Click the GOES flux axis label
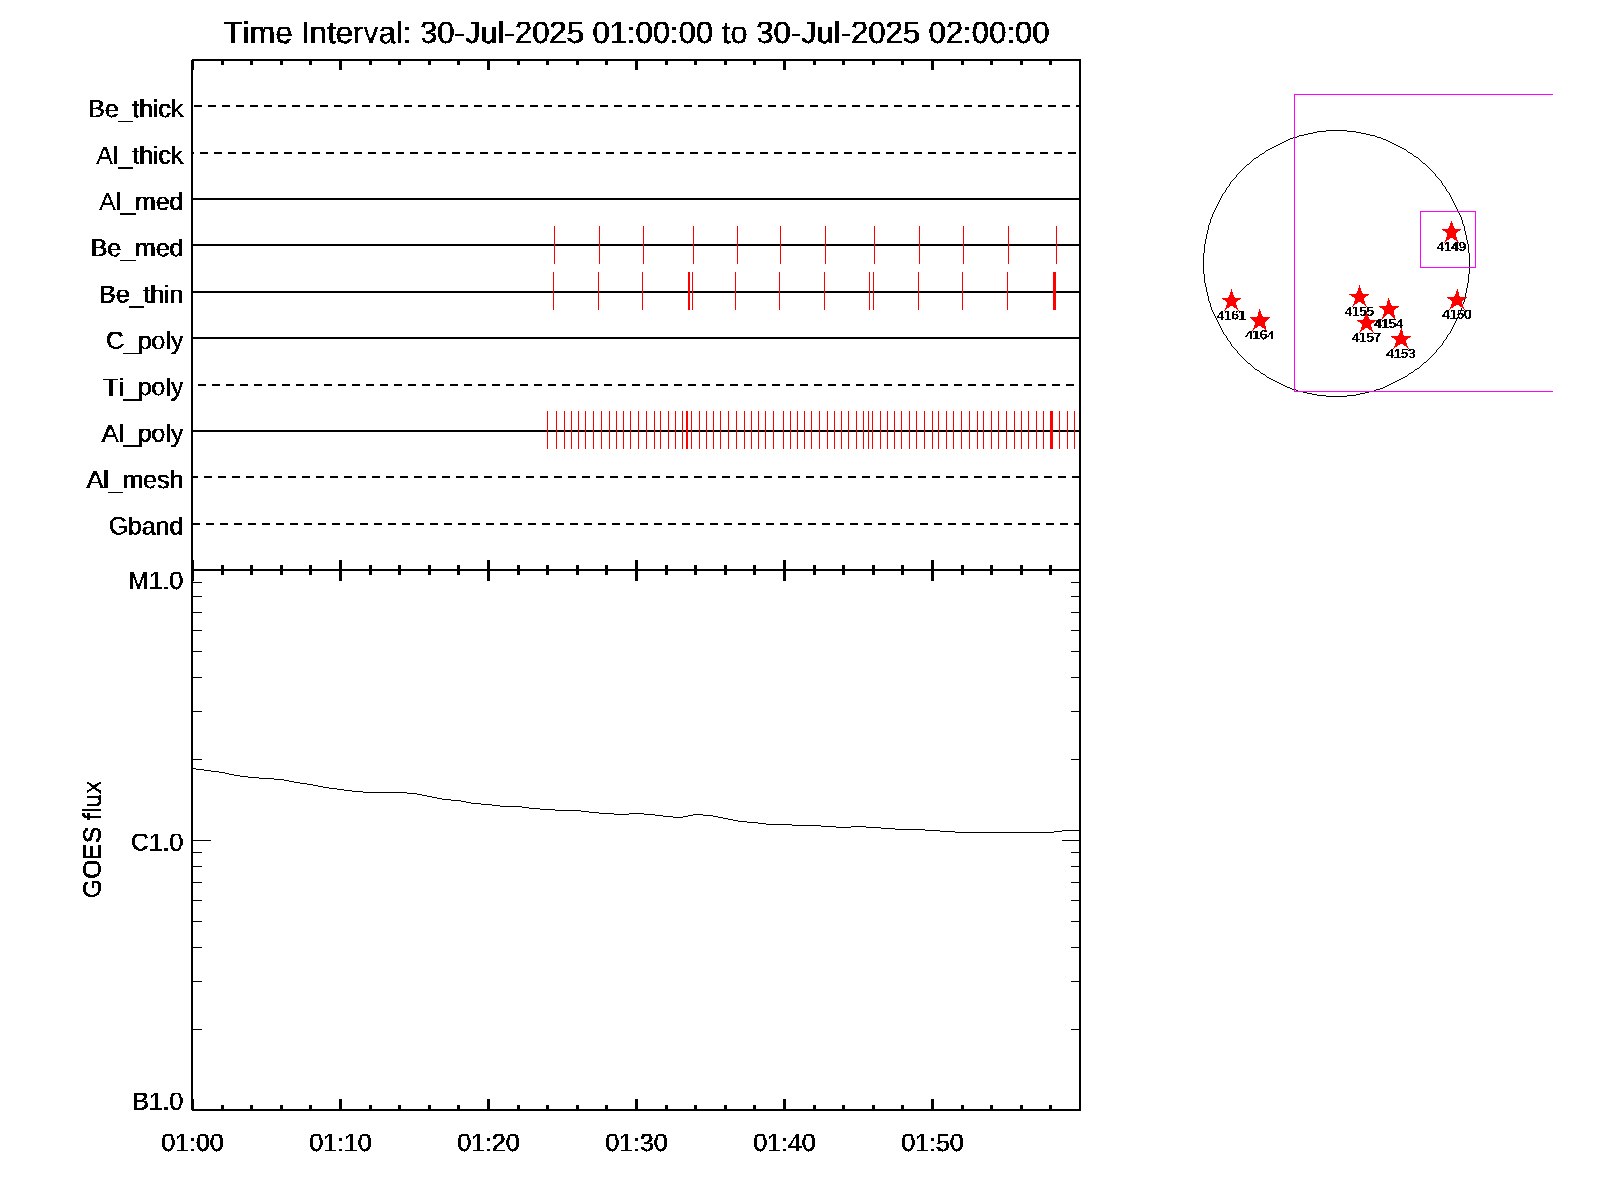1600x1200 pixels. 92,839
